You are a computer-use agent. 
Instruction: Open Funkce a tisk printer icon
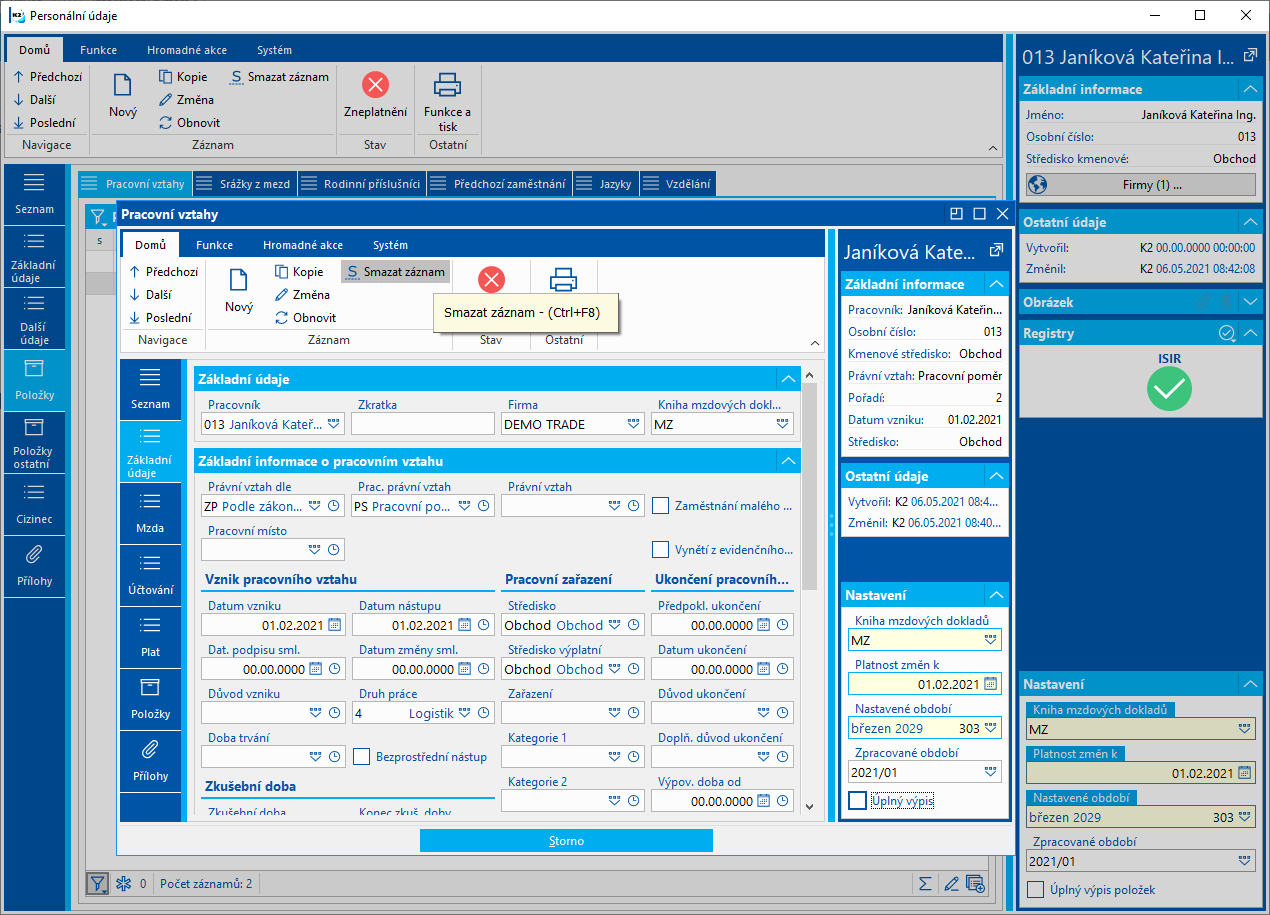pos(447,86)
